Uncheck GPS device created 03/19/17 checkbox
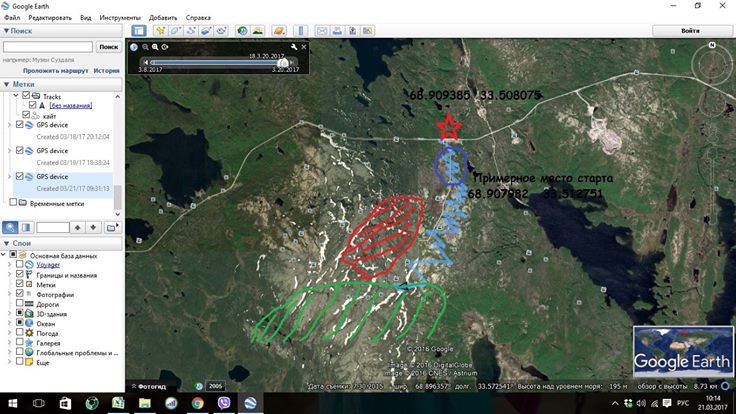Viewport: 736px width, 414px height. [19, 150]
